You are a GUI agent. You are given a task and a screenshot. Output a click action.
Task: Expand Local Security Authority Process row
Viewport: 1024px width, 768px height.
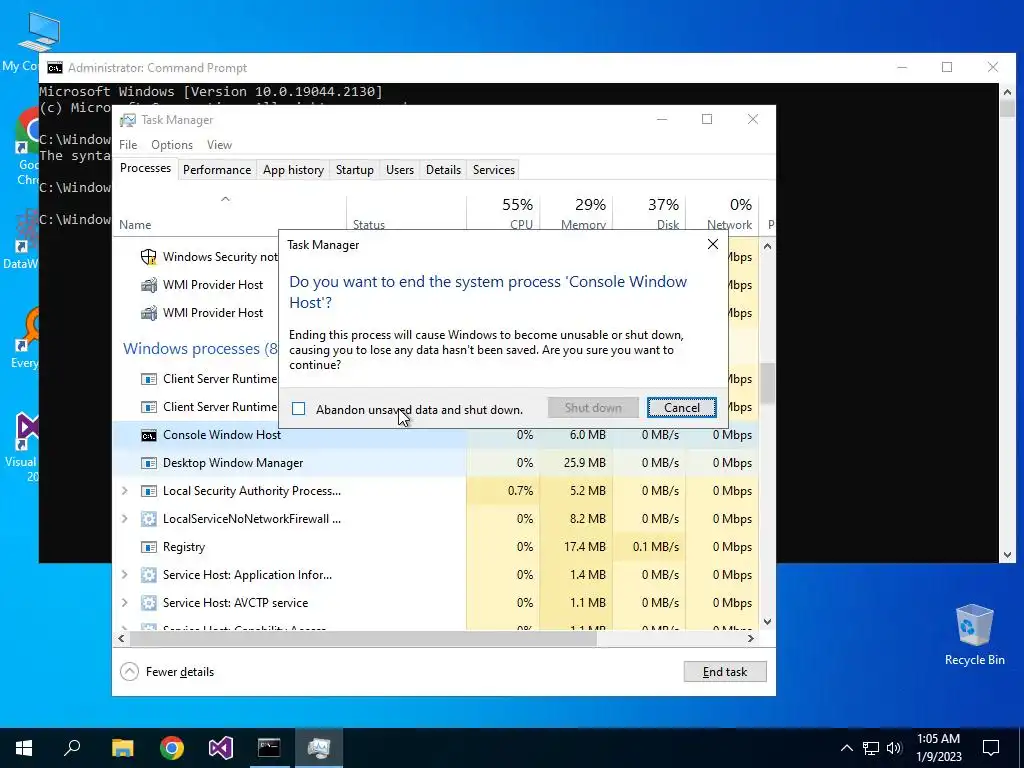[125, 490]
